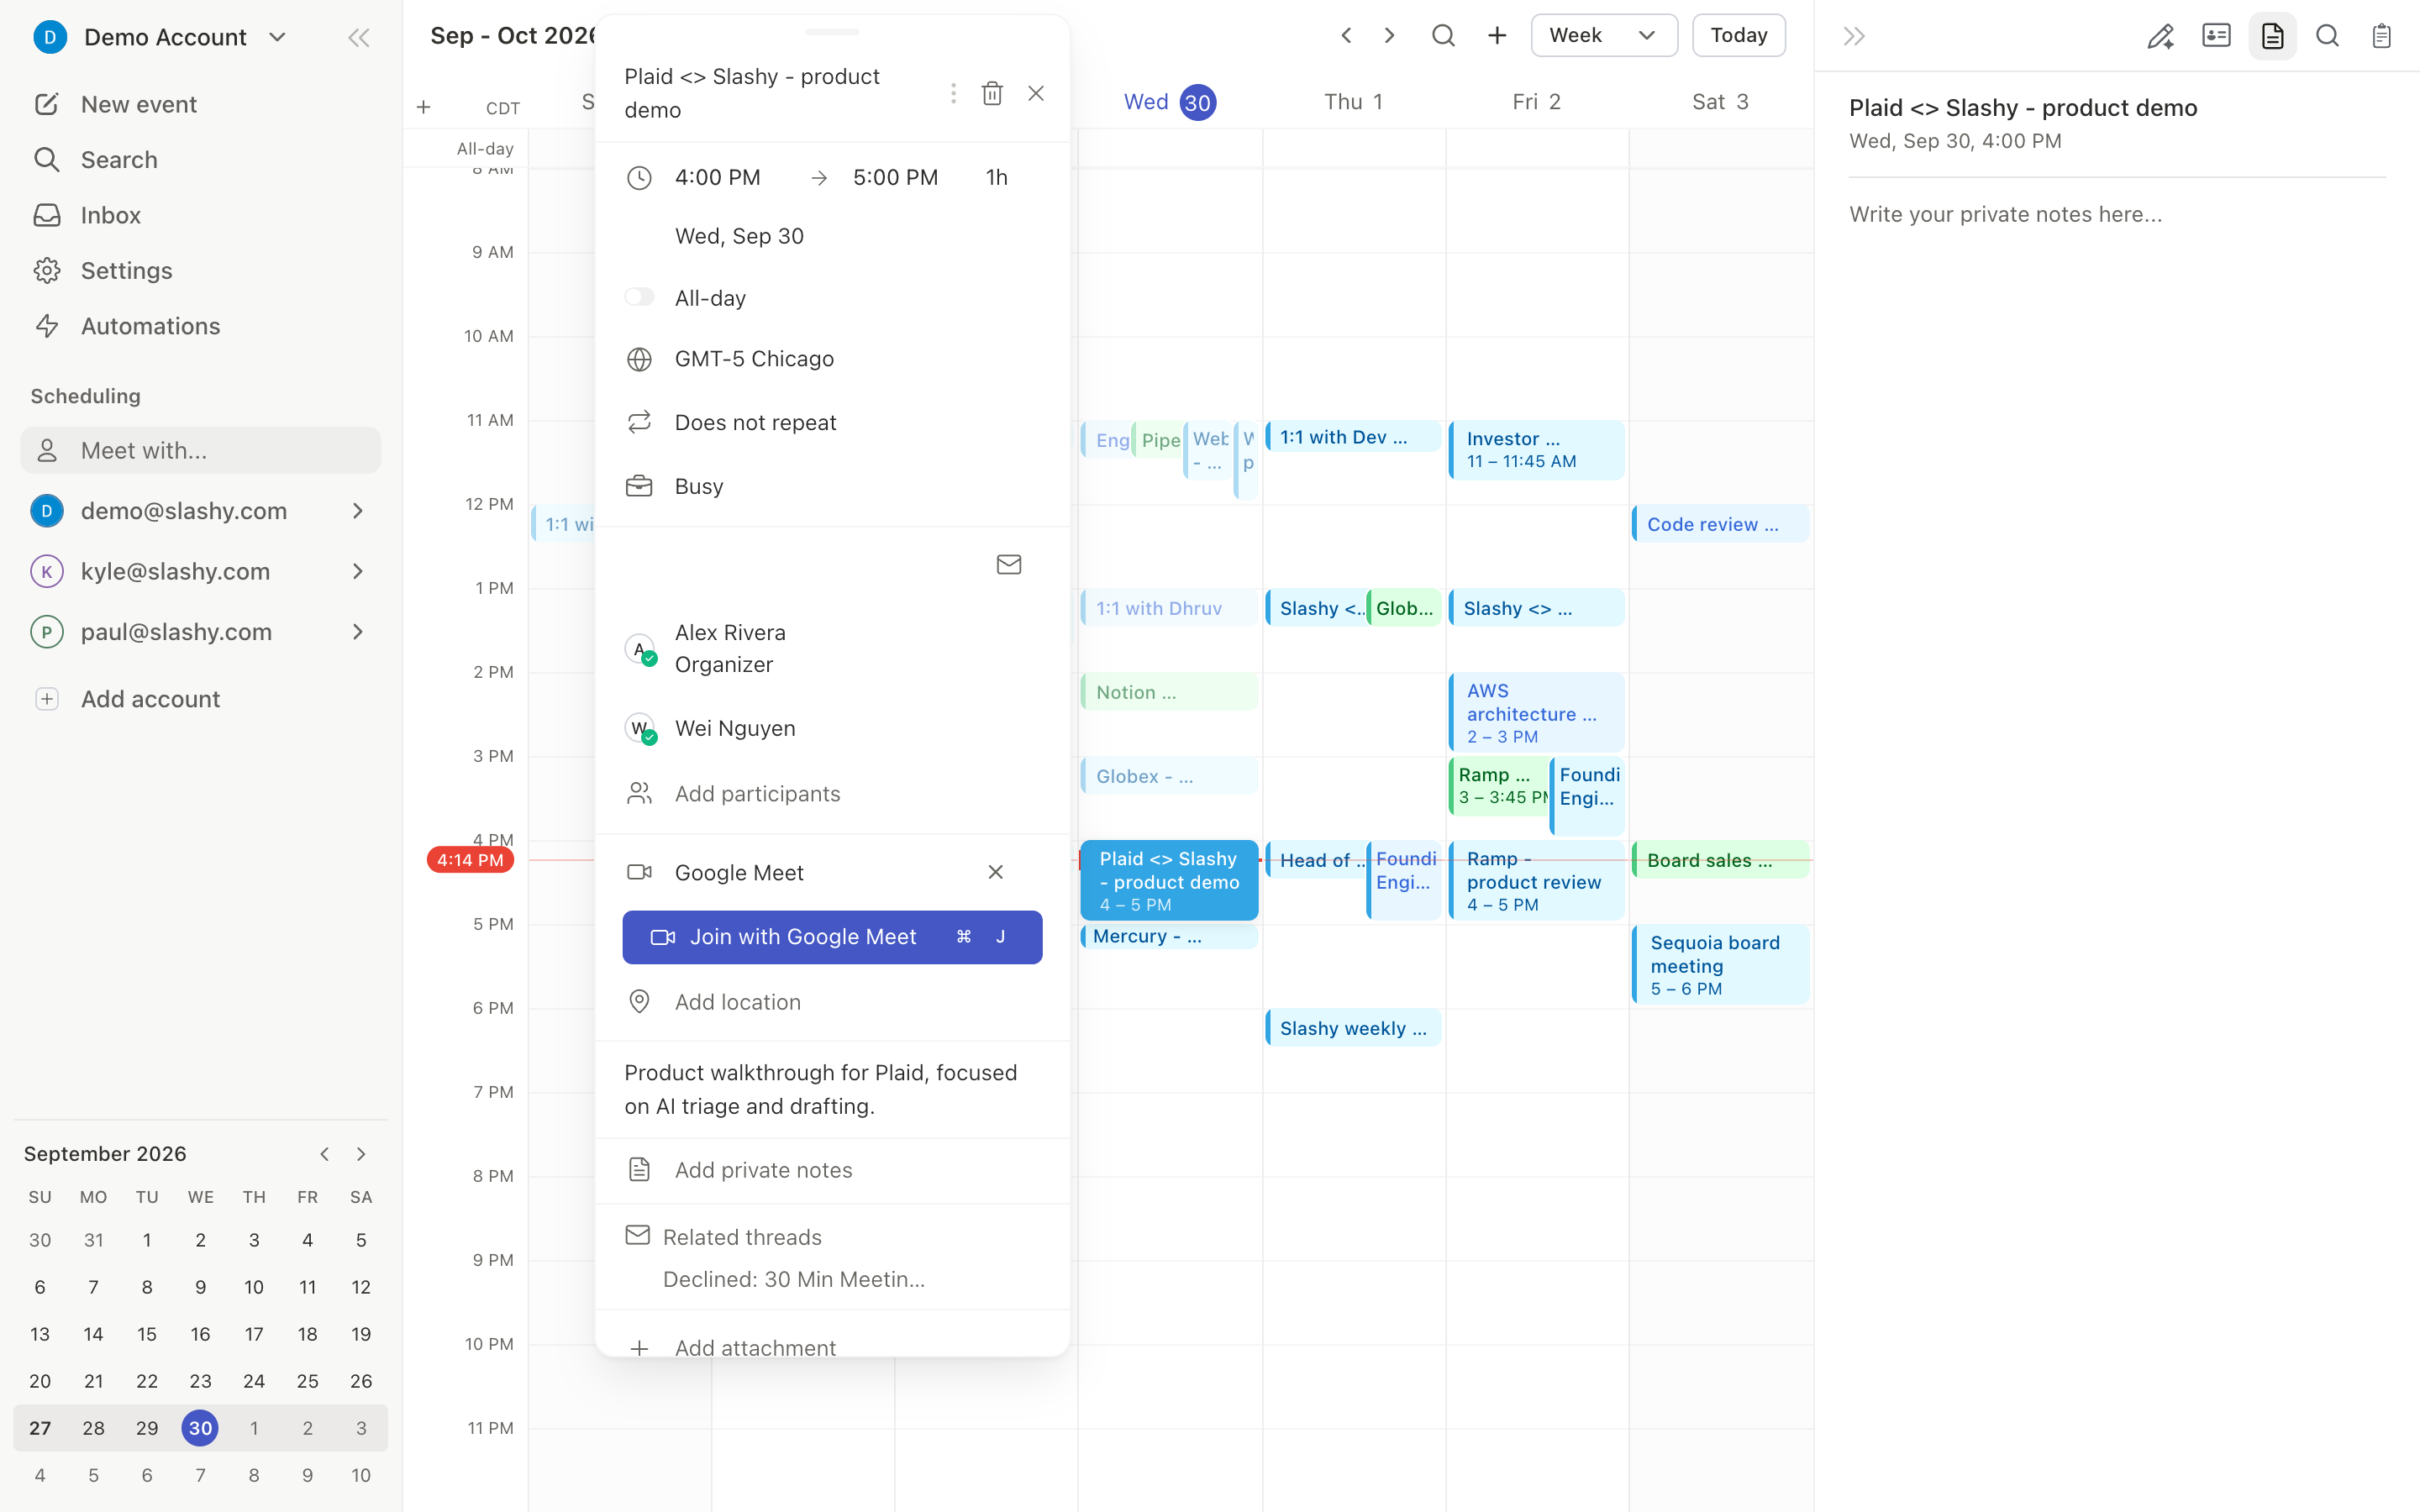Expand the kyle@slashy.com account
Viewport: 2420px width, 1512px height.
click(358, 571)
